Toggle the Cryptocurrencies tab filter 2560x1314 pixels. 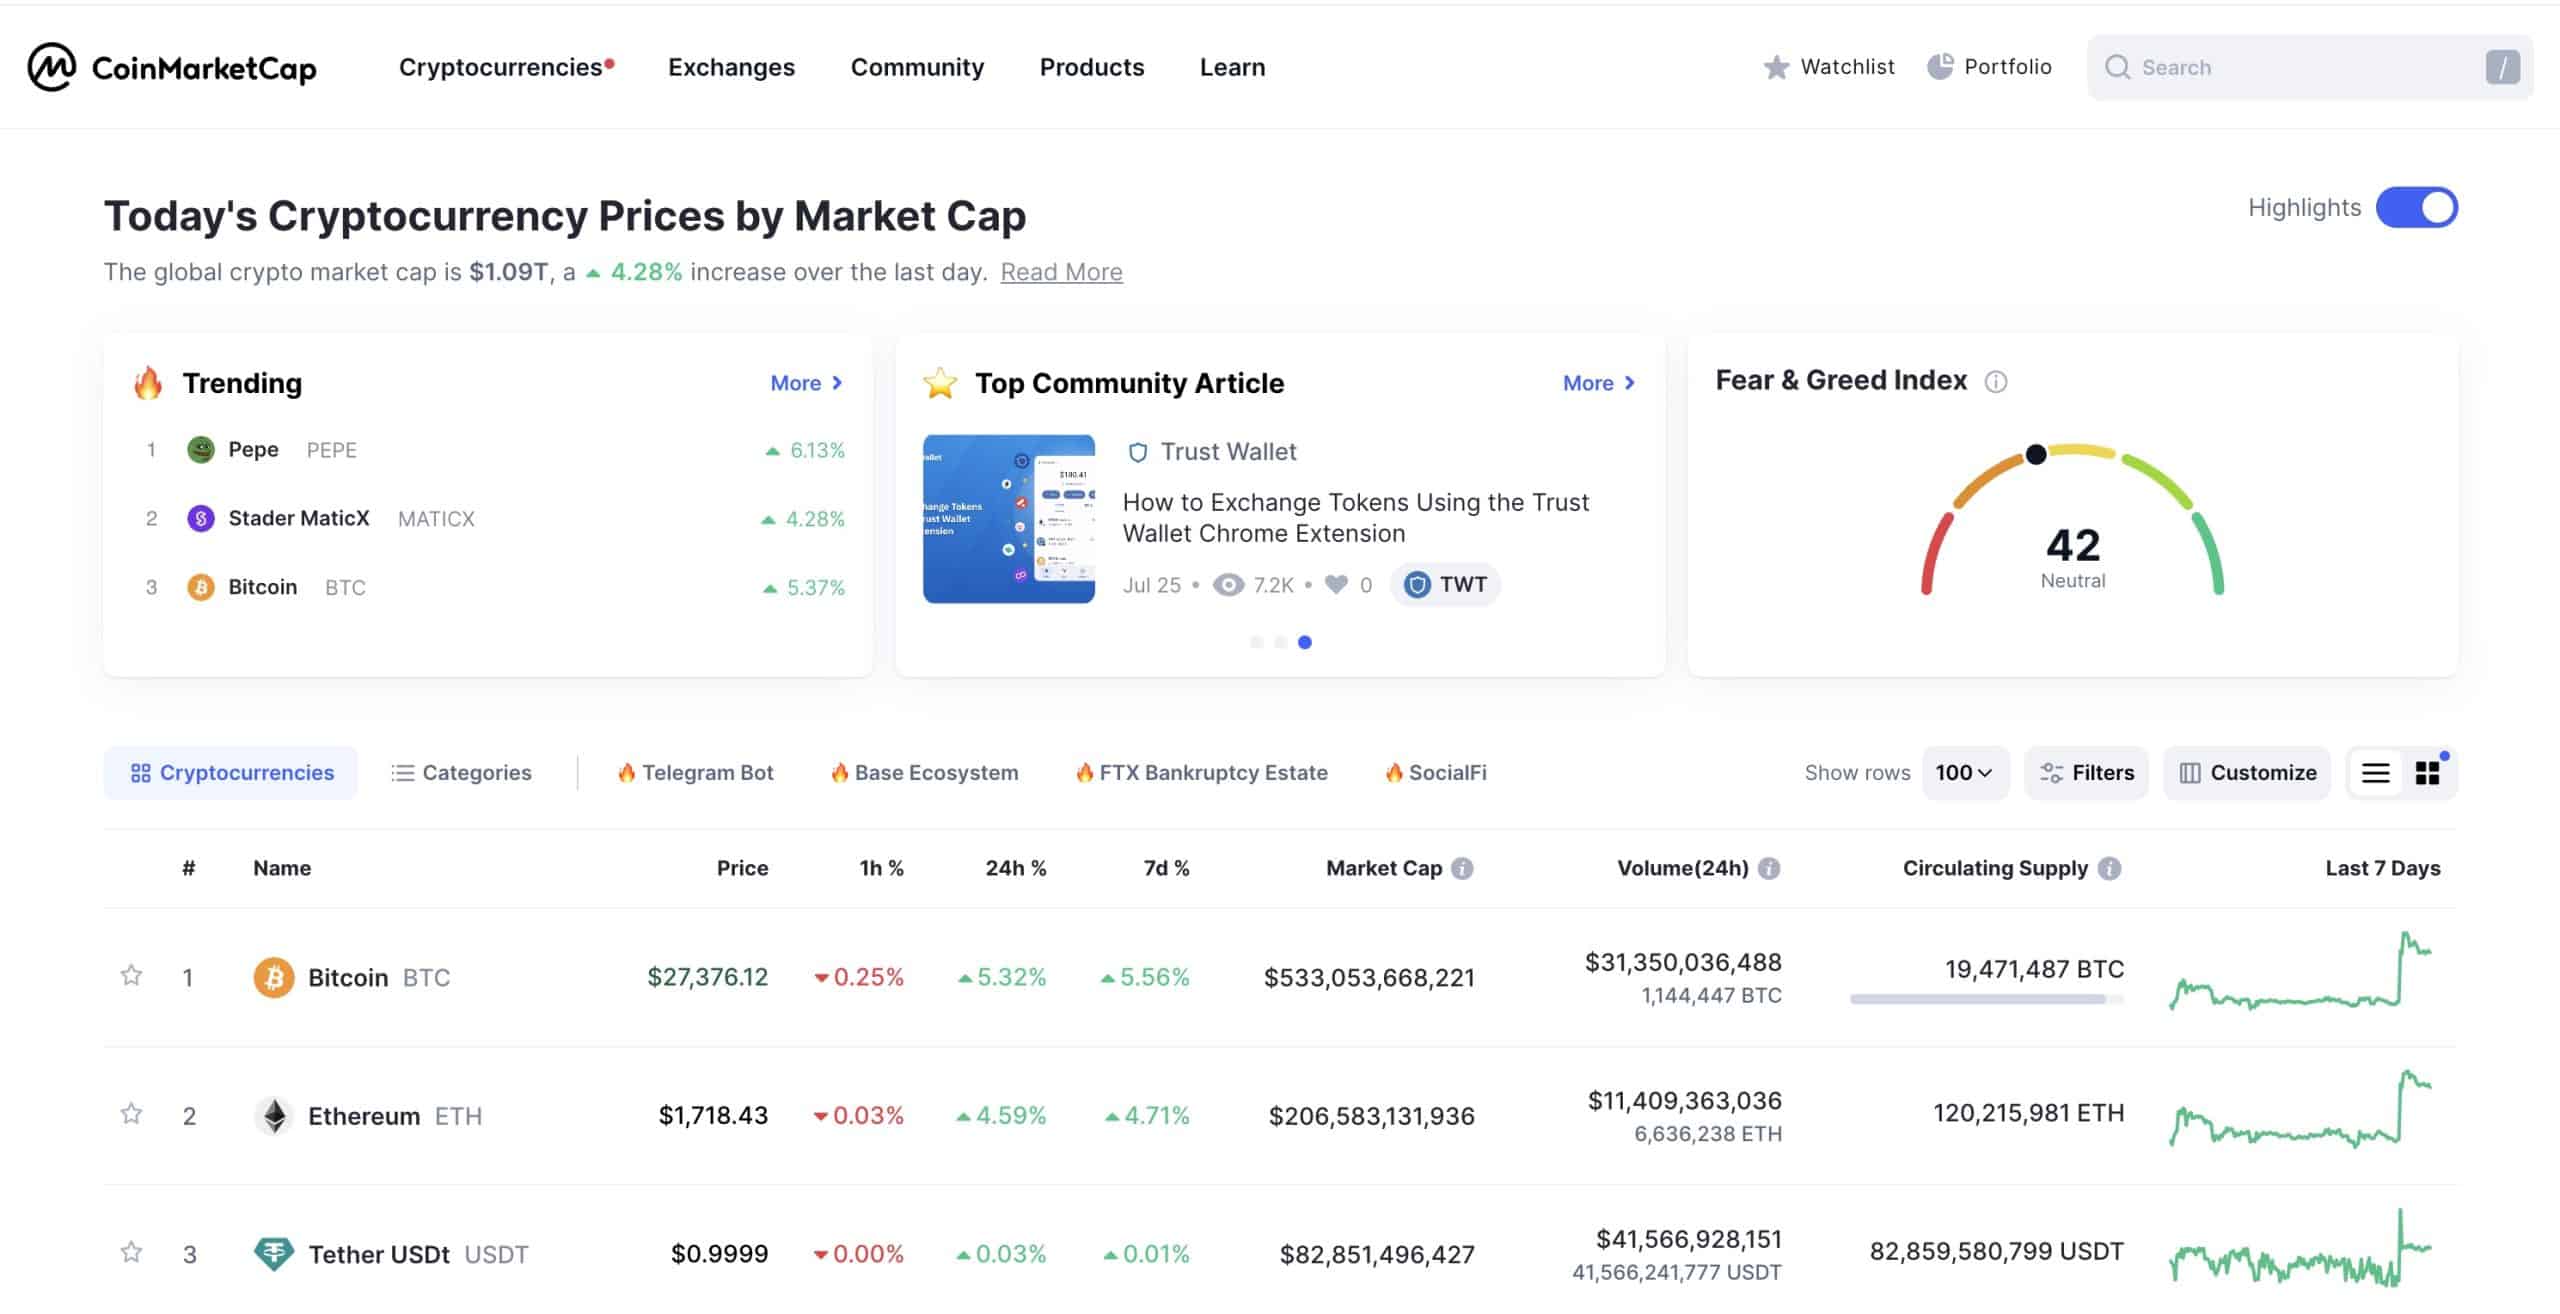[231, 773]
